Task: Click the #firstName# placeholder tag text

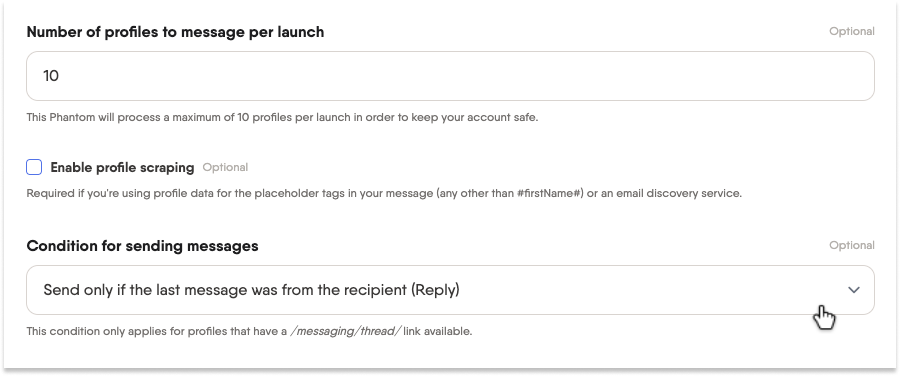Action: [x=550, y=193]
